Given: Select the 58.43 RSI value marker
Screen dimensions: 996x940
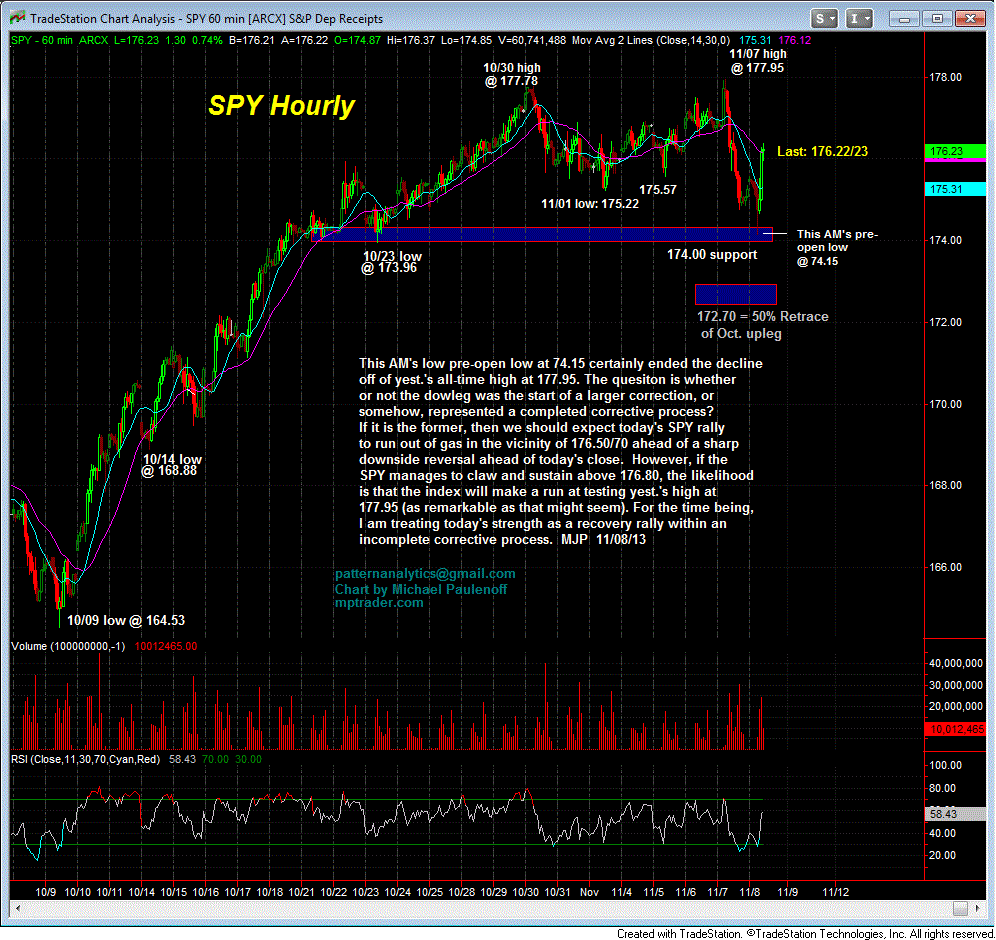Looking at the screenshot, I should click(955, 814).
